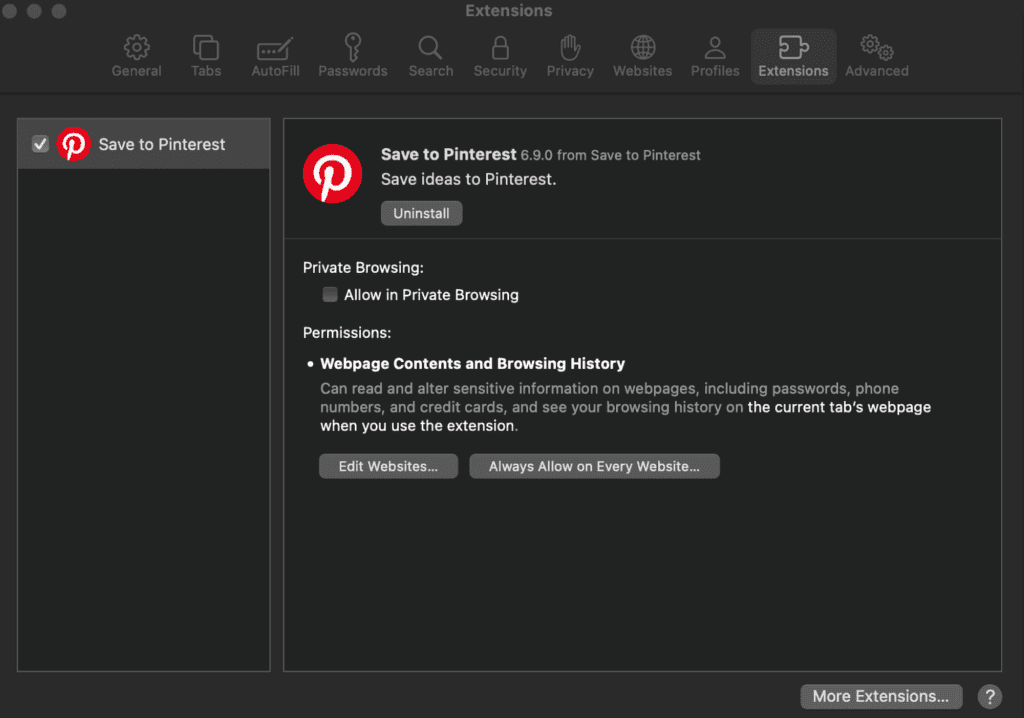The image size is (1024, 718).
Task: Open the Privacy settings pane
Action: [569, 55]
